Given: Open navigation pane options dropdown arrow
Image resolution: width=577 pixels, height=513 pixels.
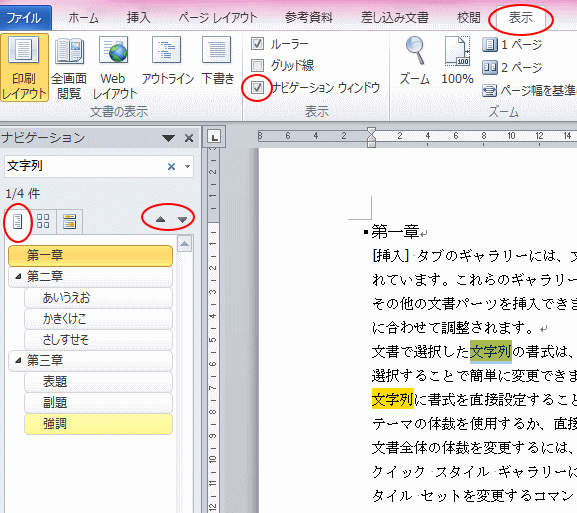Looking at the screenshot, I should (x=168, y=138).
